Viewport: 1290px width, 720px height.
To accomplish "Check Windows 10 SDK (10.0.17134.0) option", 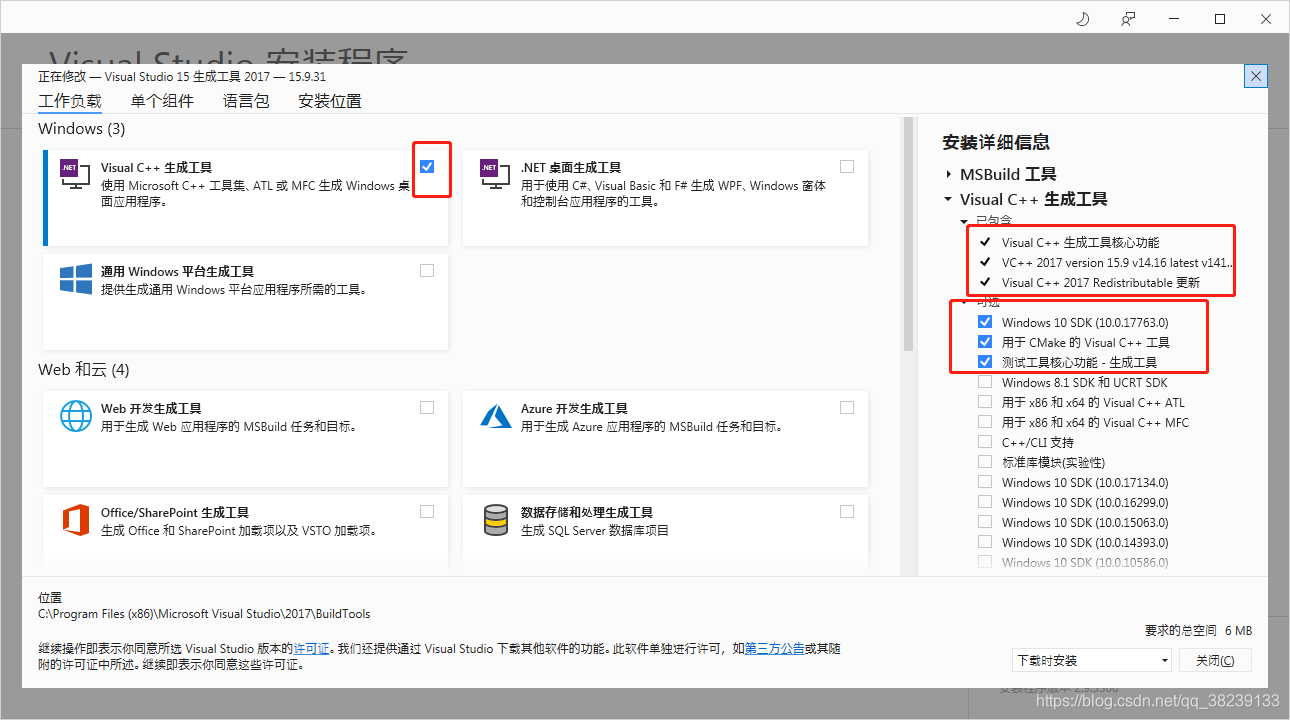I will (x=985, y=482).
